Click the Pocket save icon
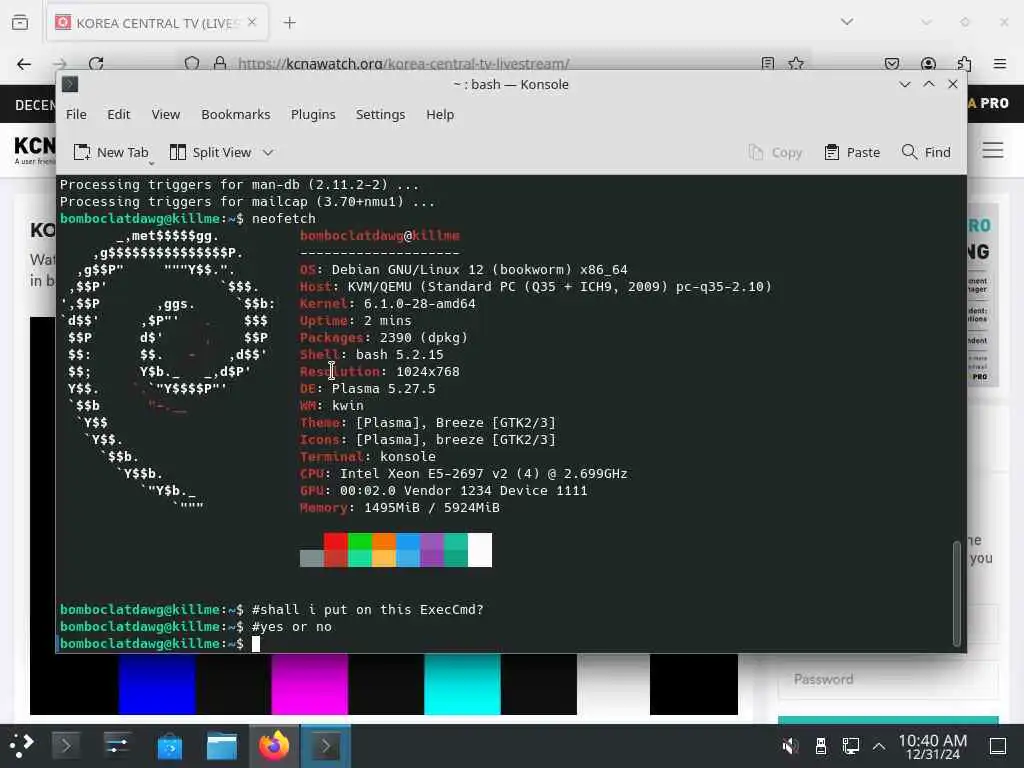Viewport: 1024px width, 768px height. tap(891, 64)
